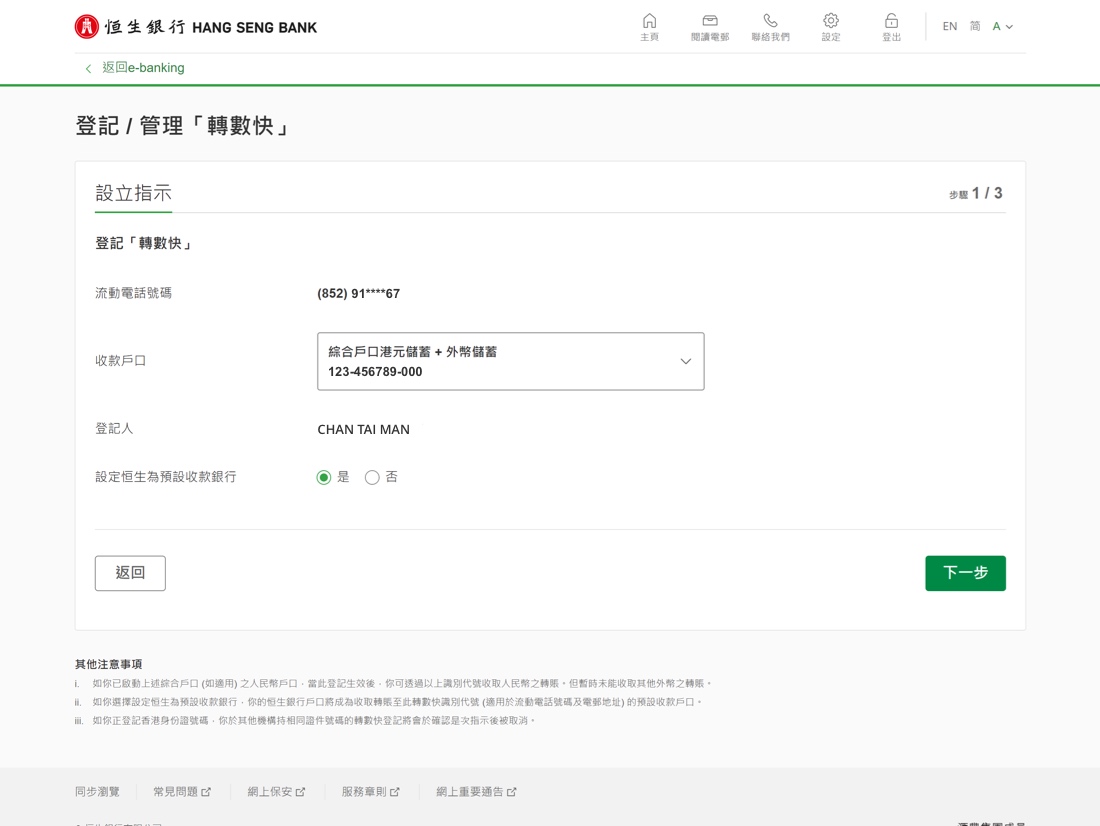Screen dimensions: 1100x826
Task: Open the 常見問題 footer link
Action: pyautogui.click(x=175, y=792)
